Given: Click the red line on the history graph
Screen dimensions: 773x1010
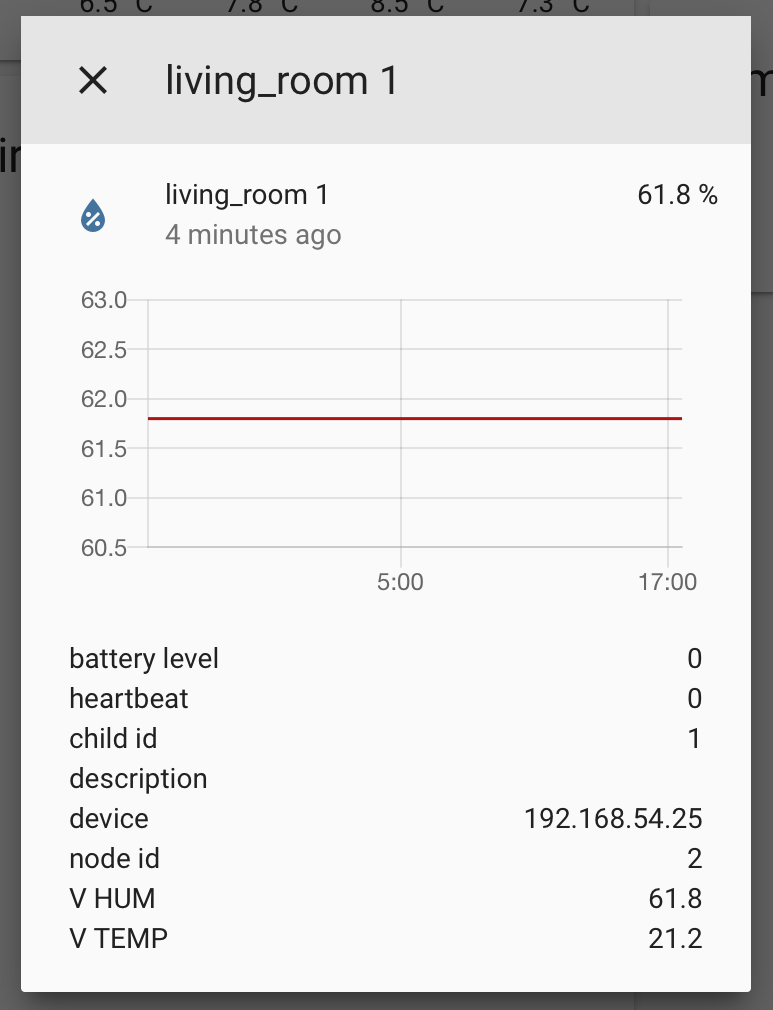Looking at the screenshot, I should point(415,418).
